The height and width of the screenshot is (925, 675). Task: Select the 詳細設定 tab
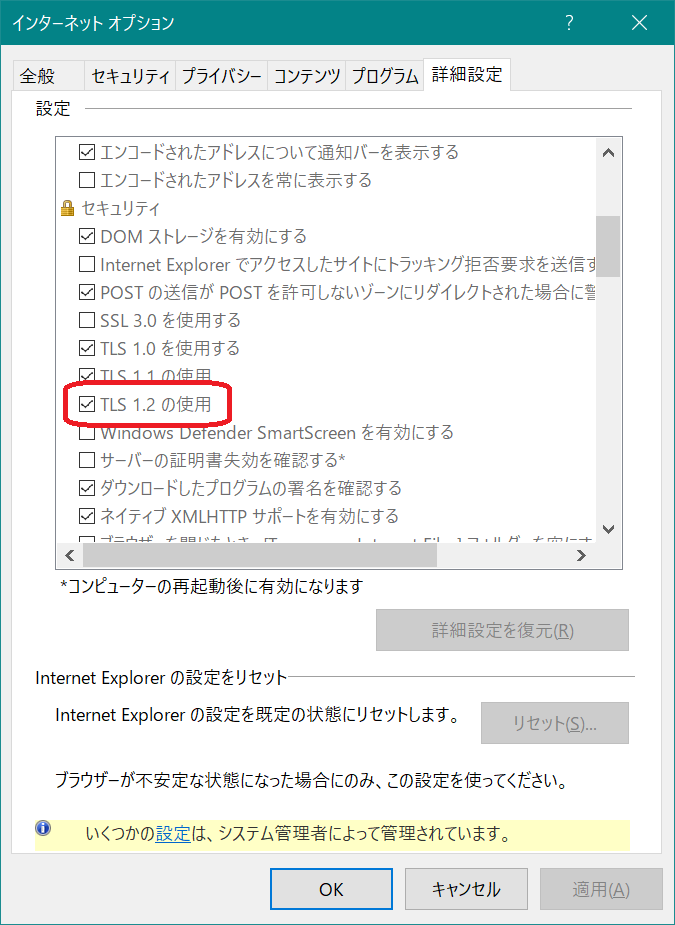tap(467, 75)
